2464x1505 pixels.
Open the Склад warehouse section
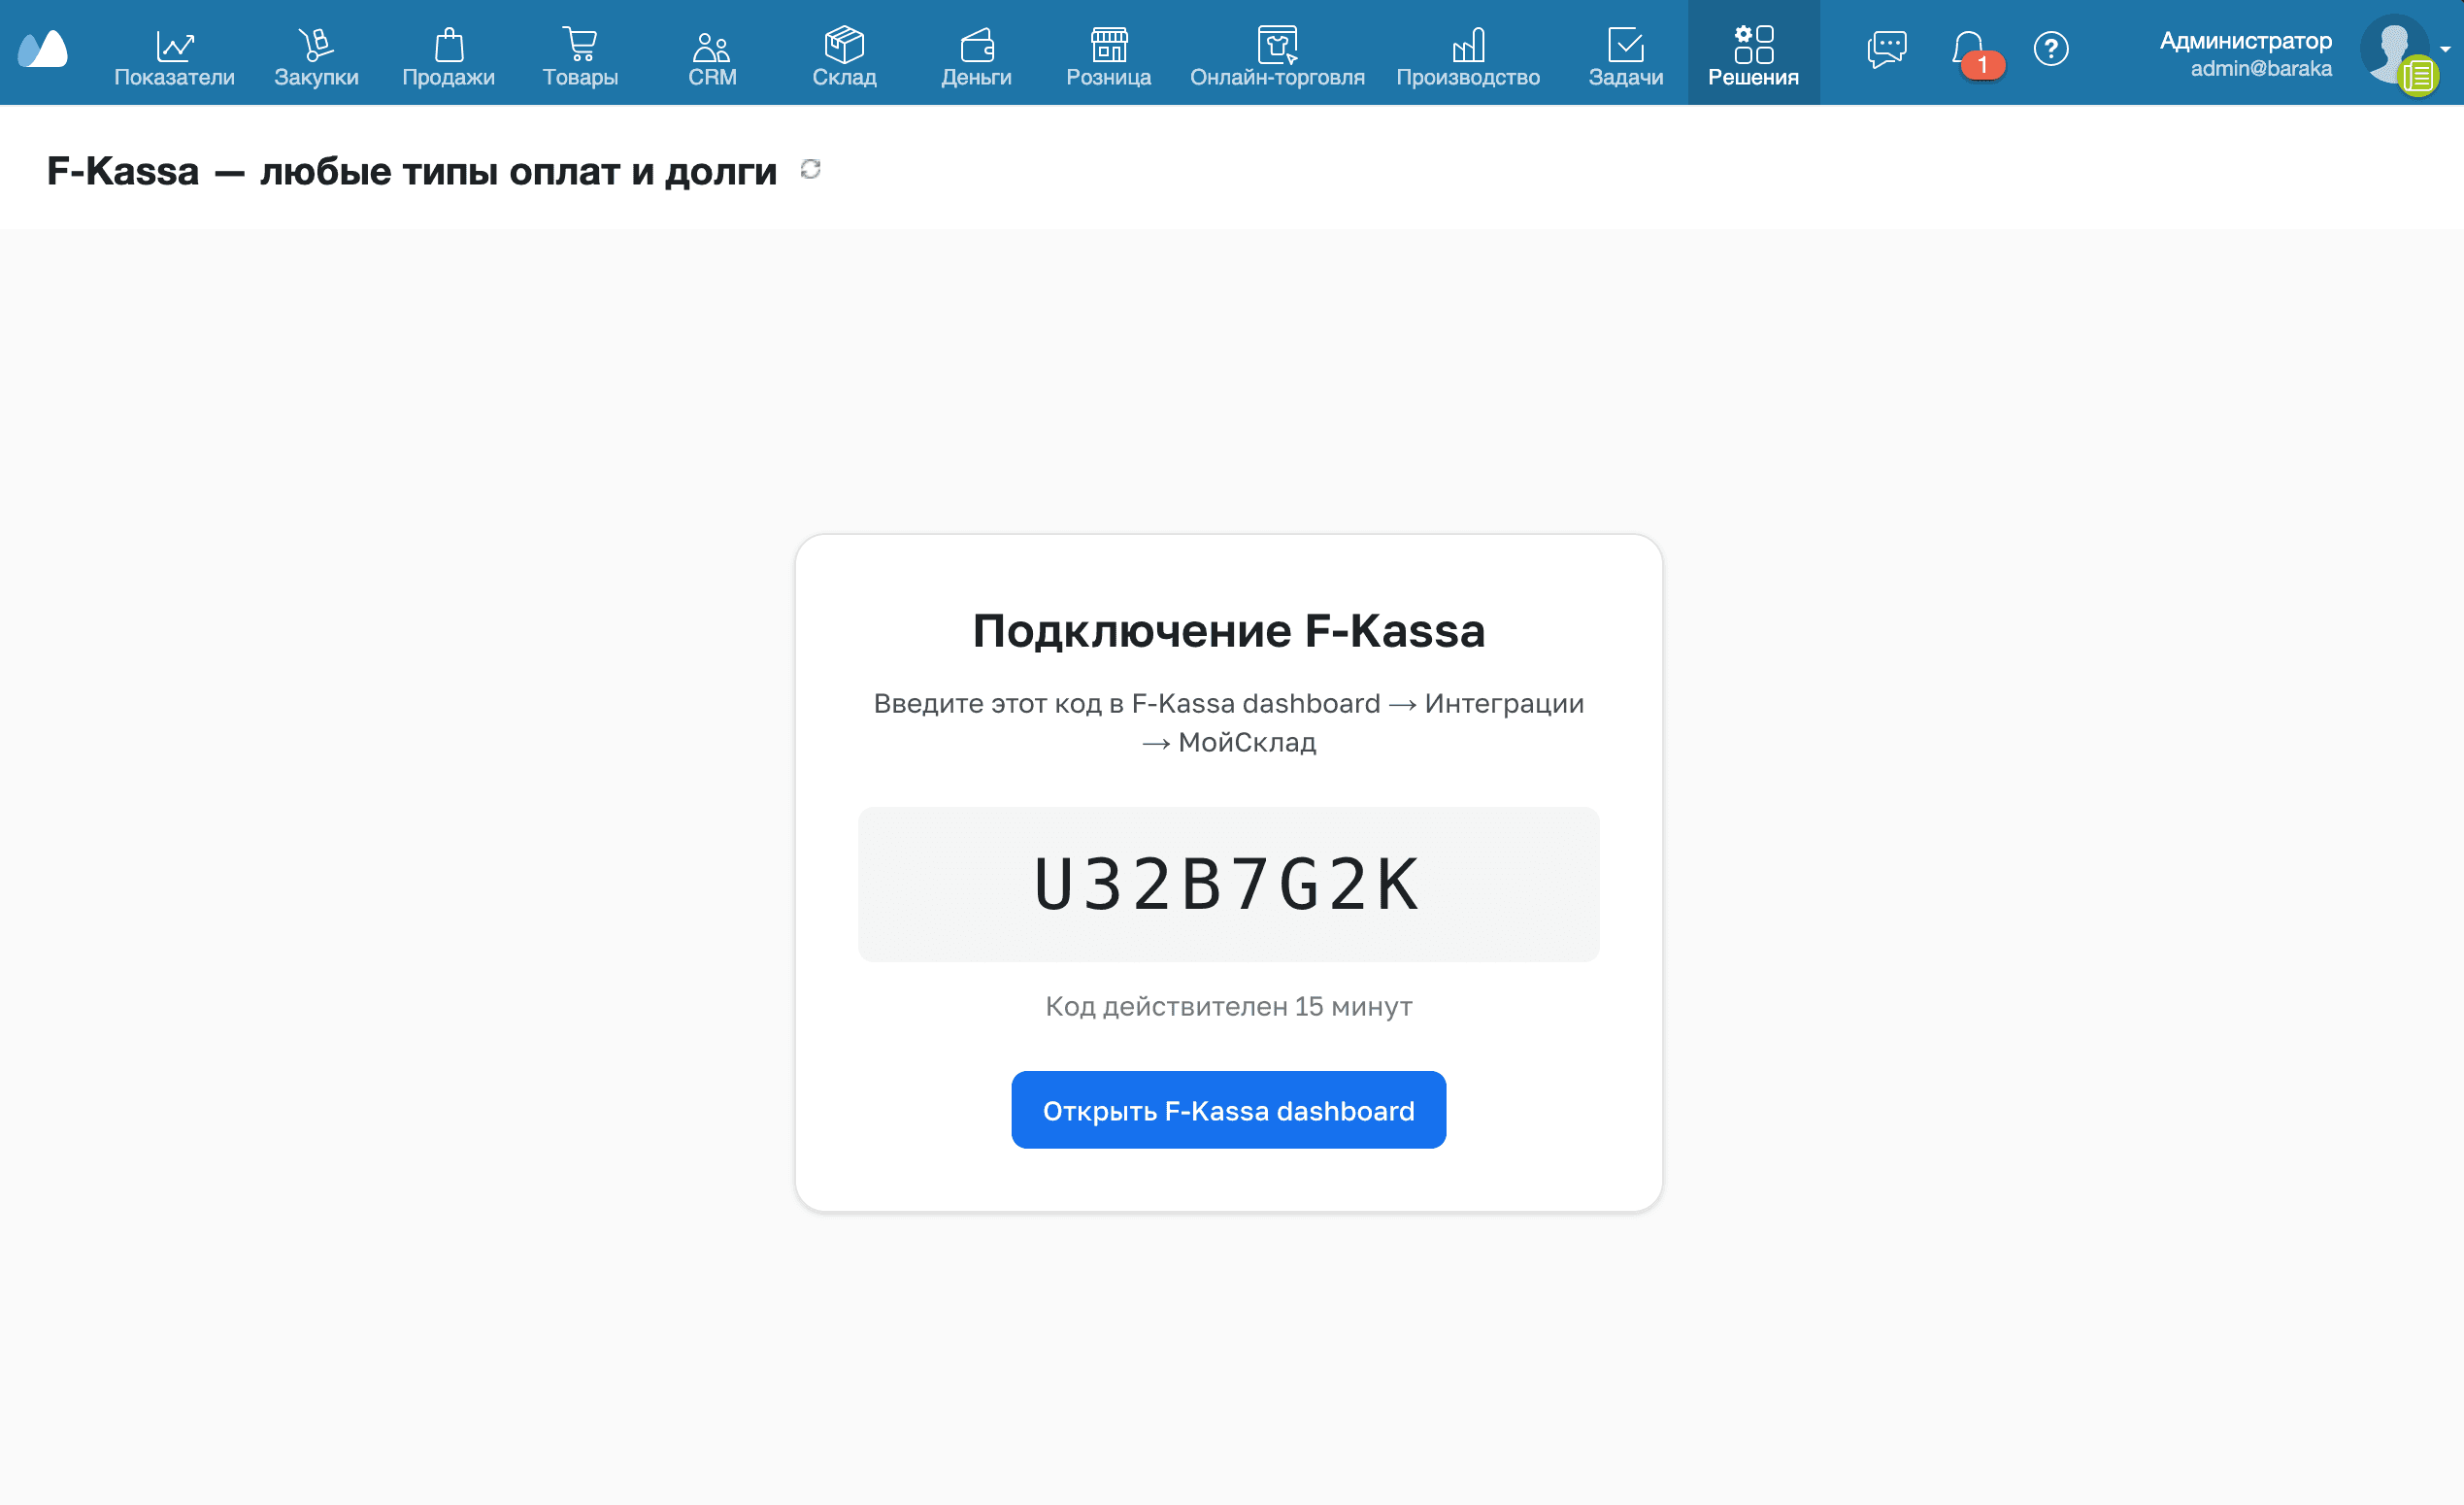pos(844,57)
